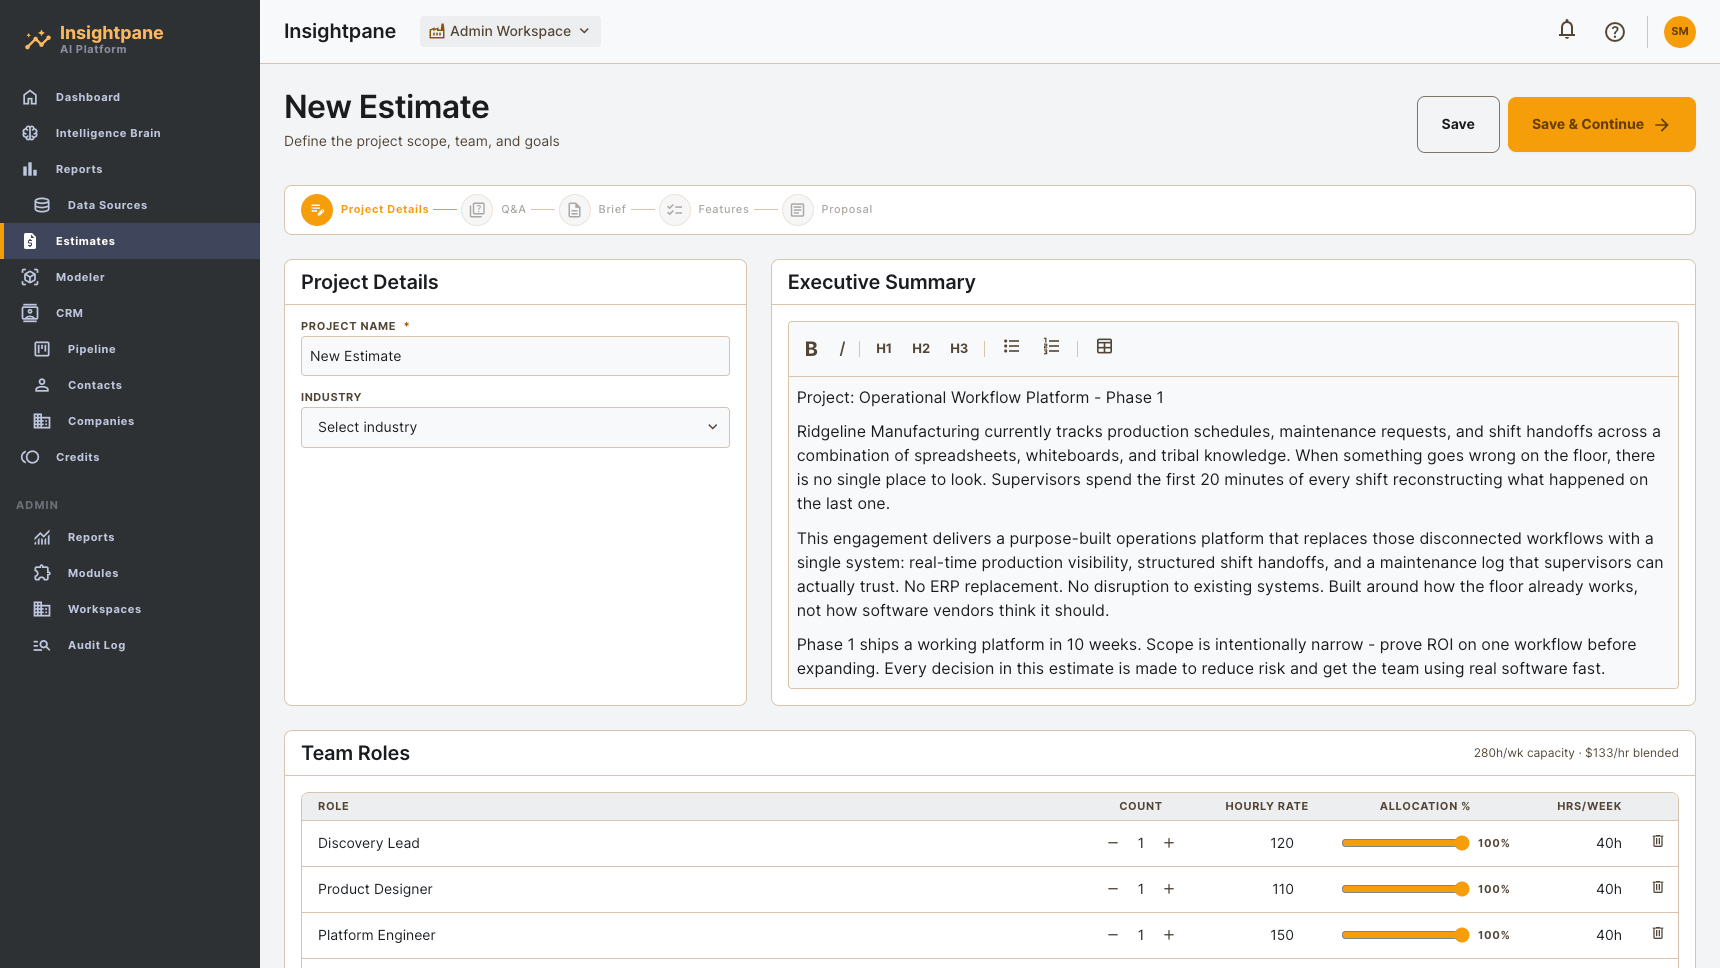Open Dashboard in the sidebar
1720x968 pixels.
pyautogui.click(x=130, y=97)
